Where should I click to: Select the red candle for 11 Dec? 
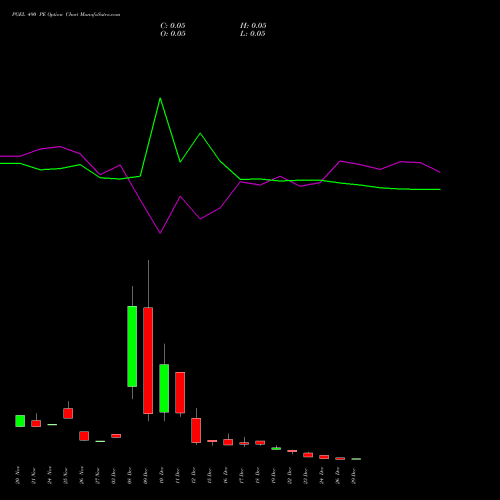(x=180, y=393)
